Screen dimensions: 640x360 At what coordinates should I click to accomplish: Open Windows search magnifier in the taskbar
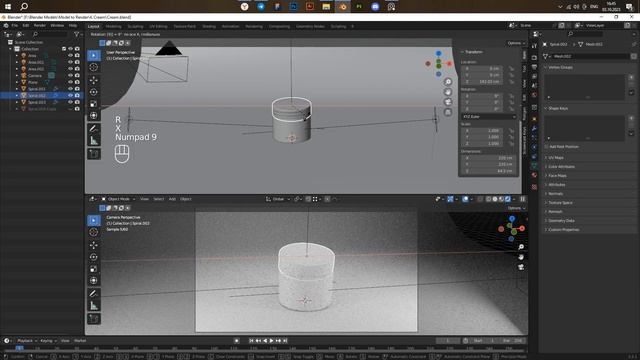[x=24, y=7]
